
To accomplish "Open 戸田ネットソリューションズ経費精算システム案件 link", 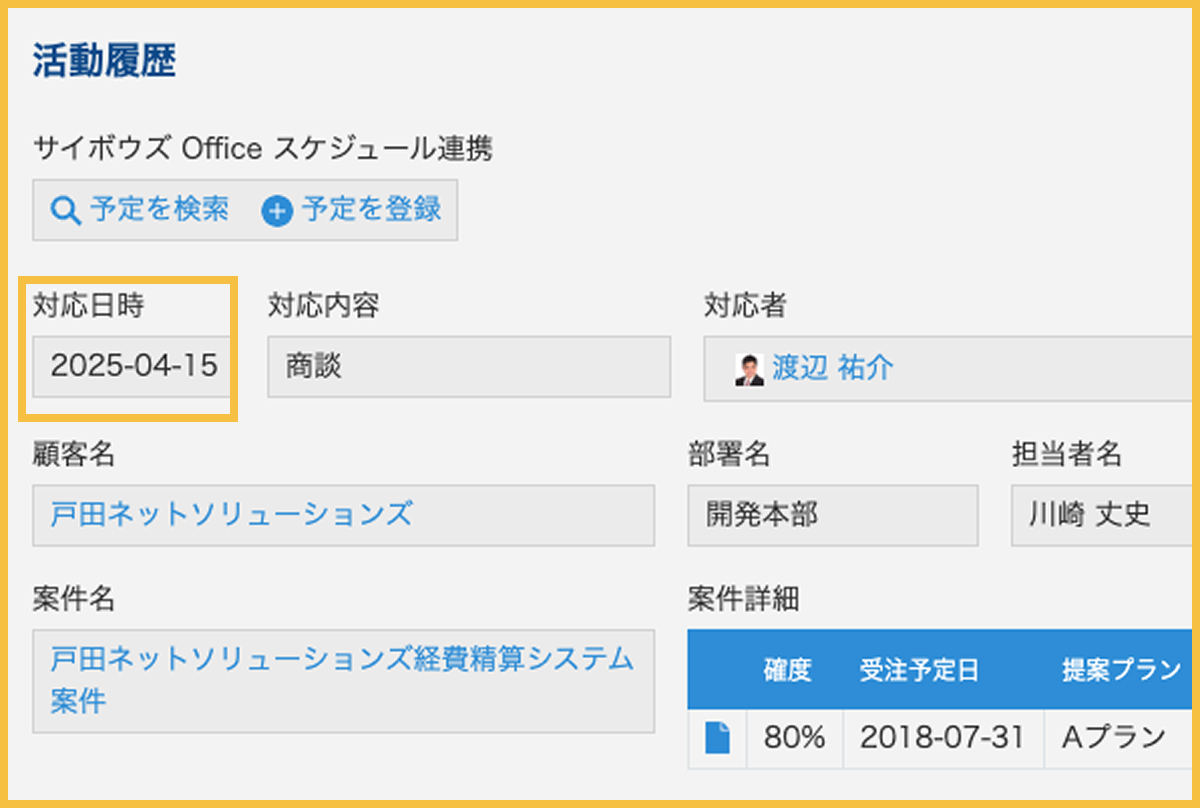I will (x=342, y=679).
